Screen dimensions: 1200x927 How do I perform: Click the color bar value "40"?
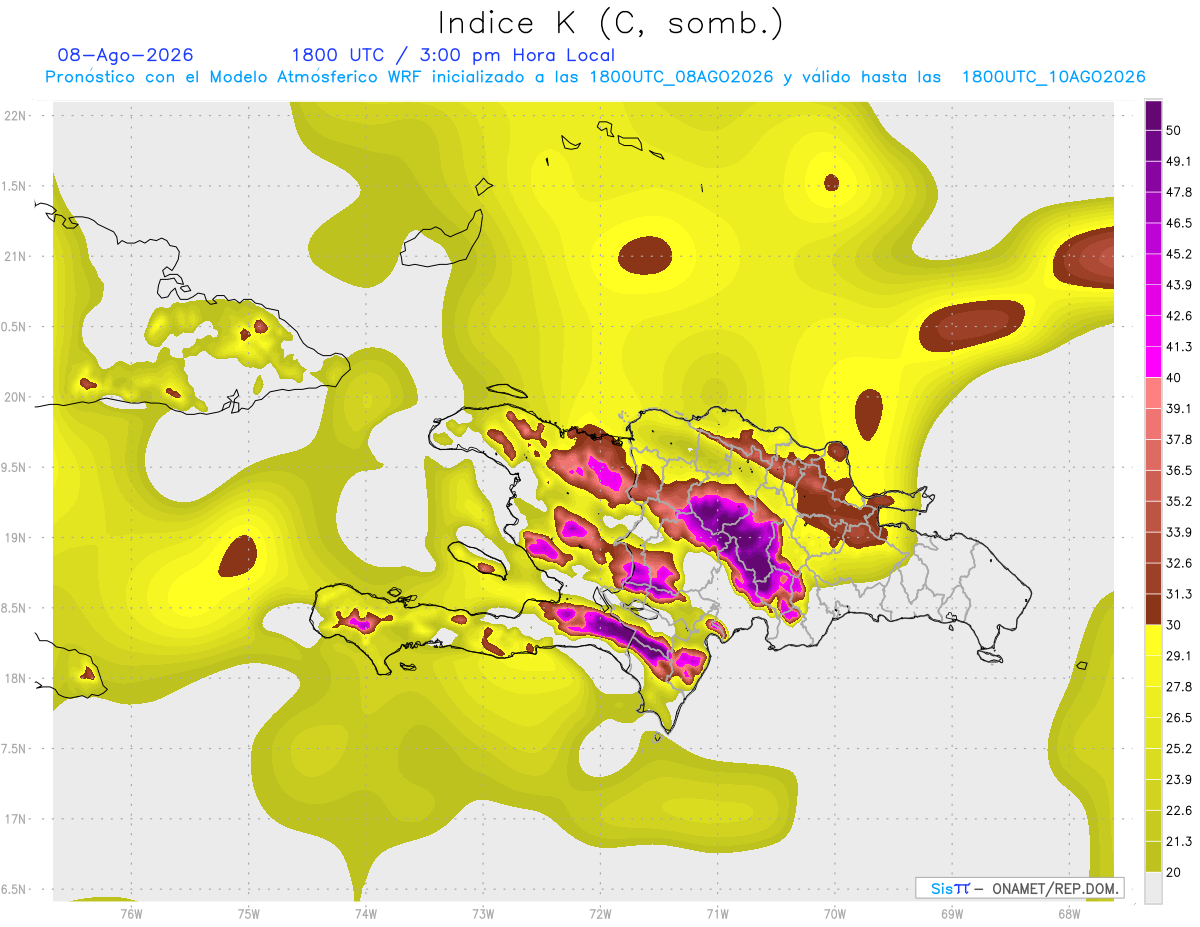tap(1175, 378)
